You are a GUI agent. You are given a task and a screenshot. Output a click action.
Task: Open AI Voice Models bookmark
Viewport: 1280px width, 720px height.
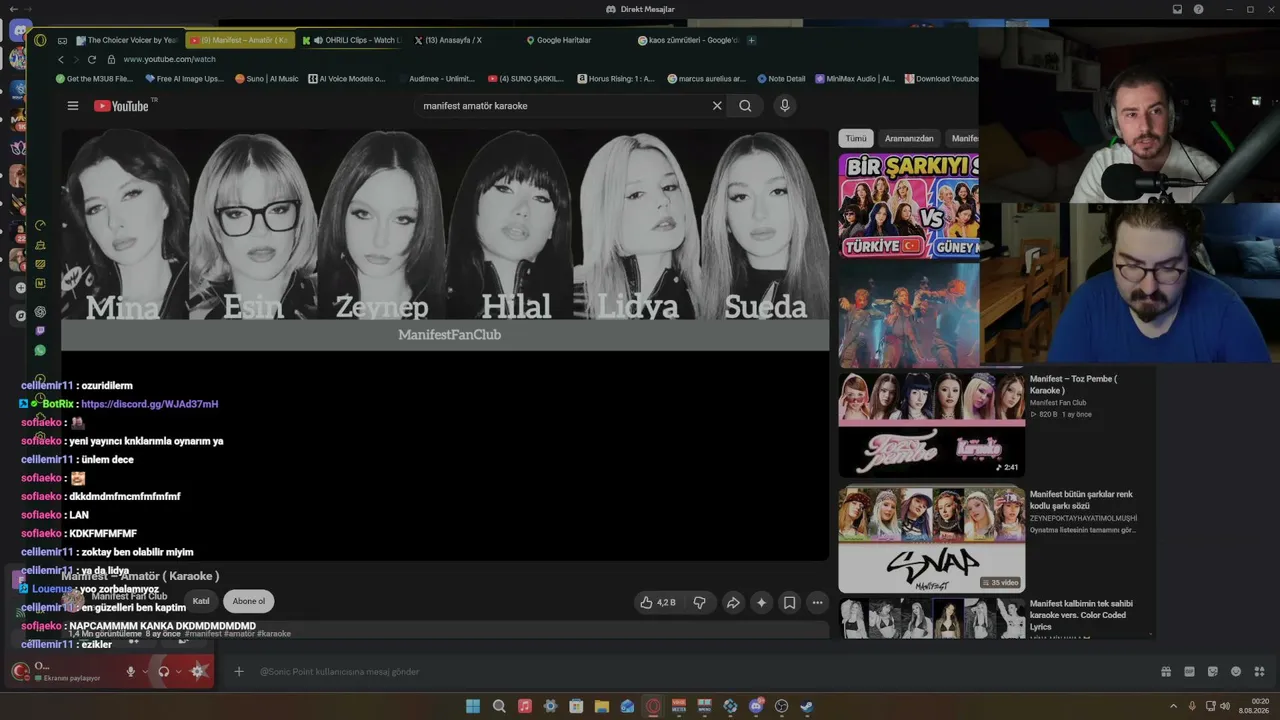[346, 79]
